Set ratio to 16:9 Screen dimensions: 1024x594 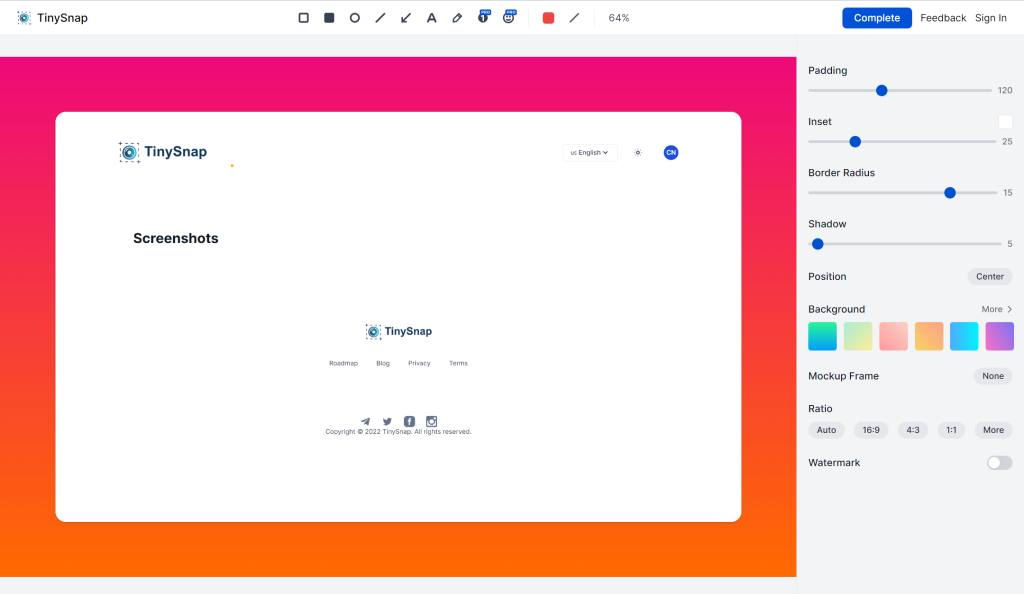tap(871, 430)
